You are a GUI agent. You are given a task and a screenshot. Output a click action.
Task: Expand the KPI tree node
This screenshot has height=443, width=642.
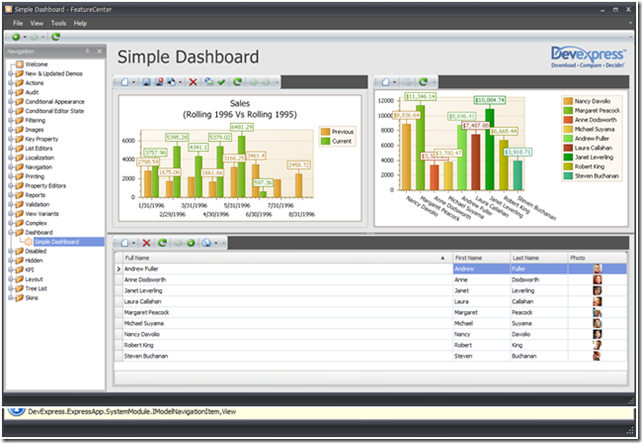(x=11, y=270)
